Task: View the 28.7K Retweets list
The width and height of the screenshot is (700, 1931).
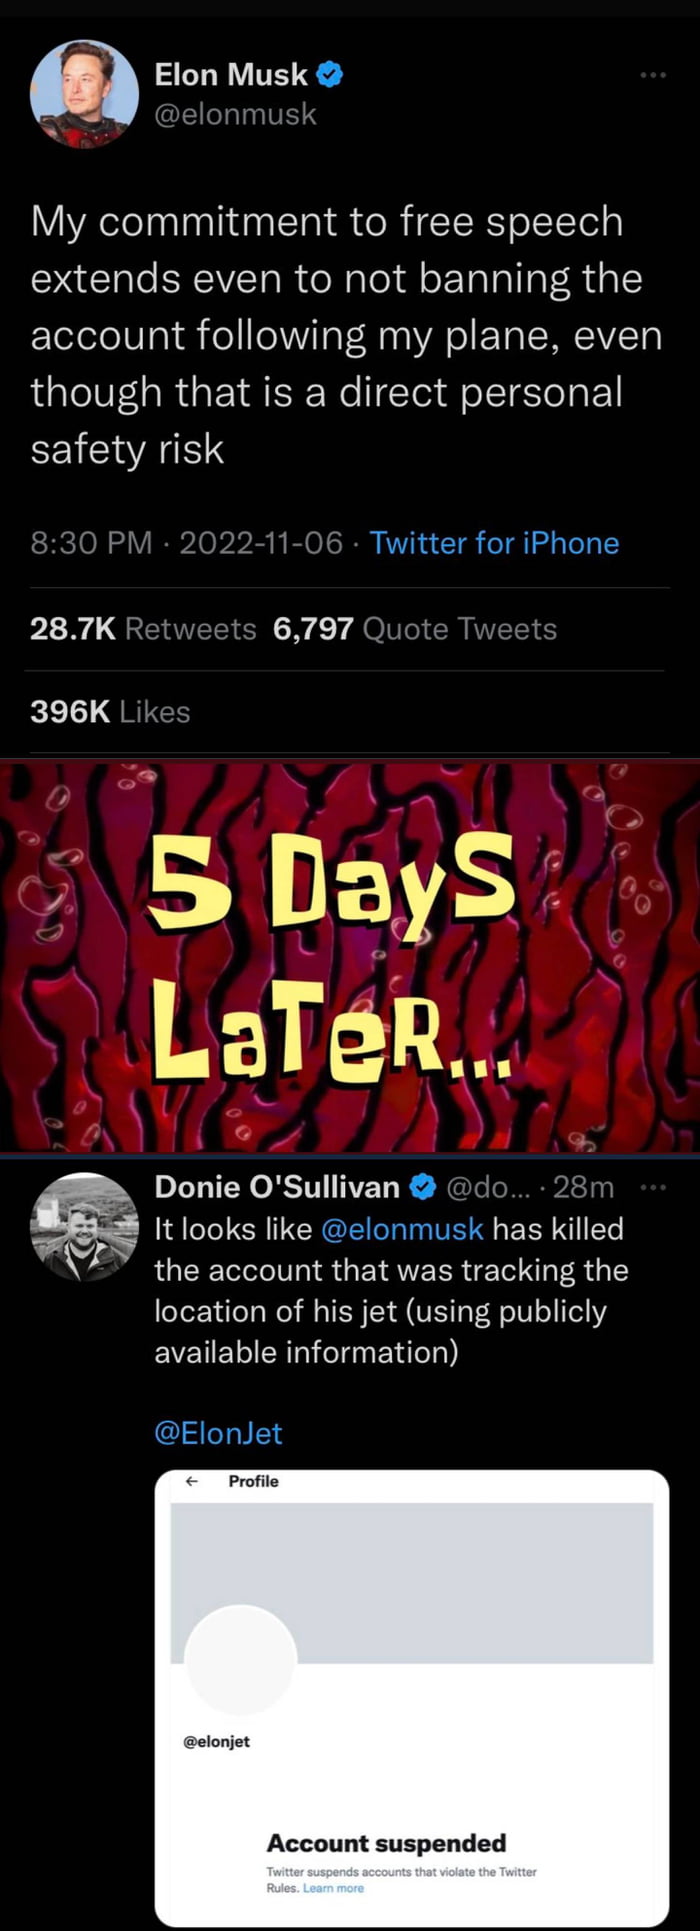Action: point(143,629)
